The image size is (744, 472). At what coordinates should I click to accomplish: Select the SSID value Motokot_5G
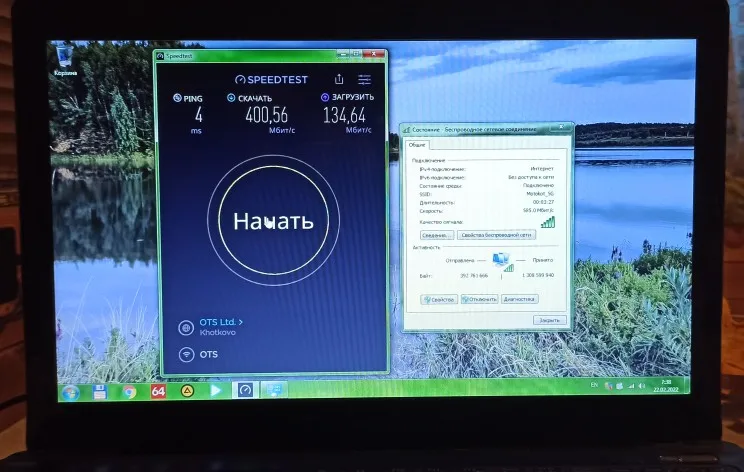540,194
